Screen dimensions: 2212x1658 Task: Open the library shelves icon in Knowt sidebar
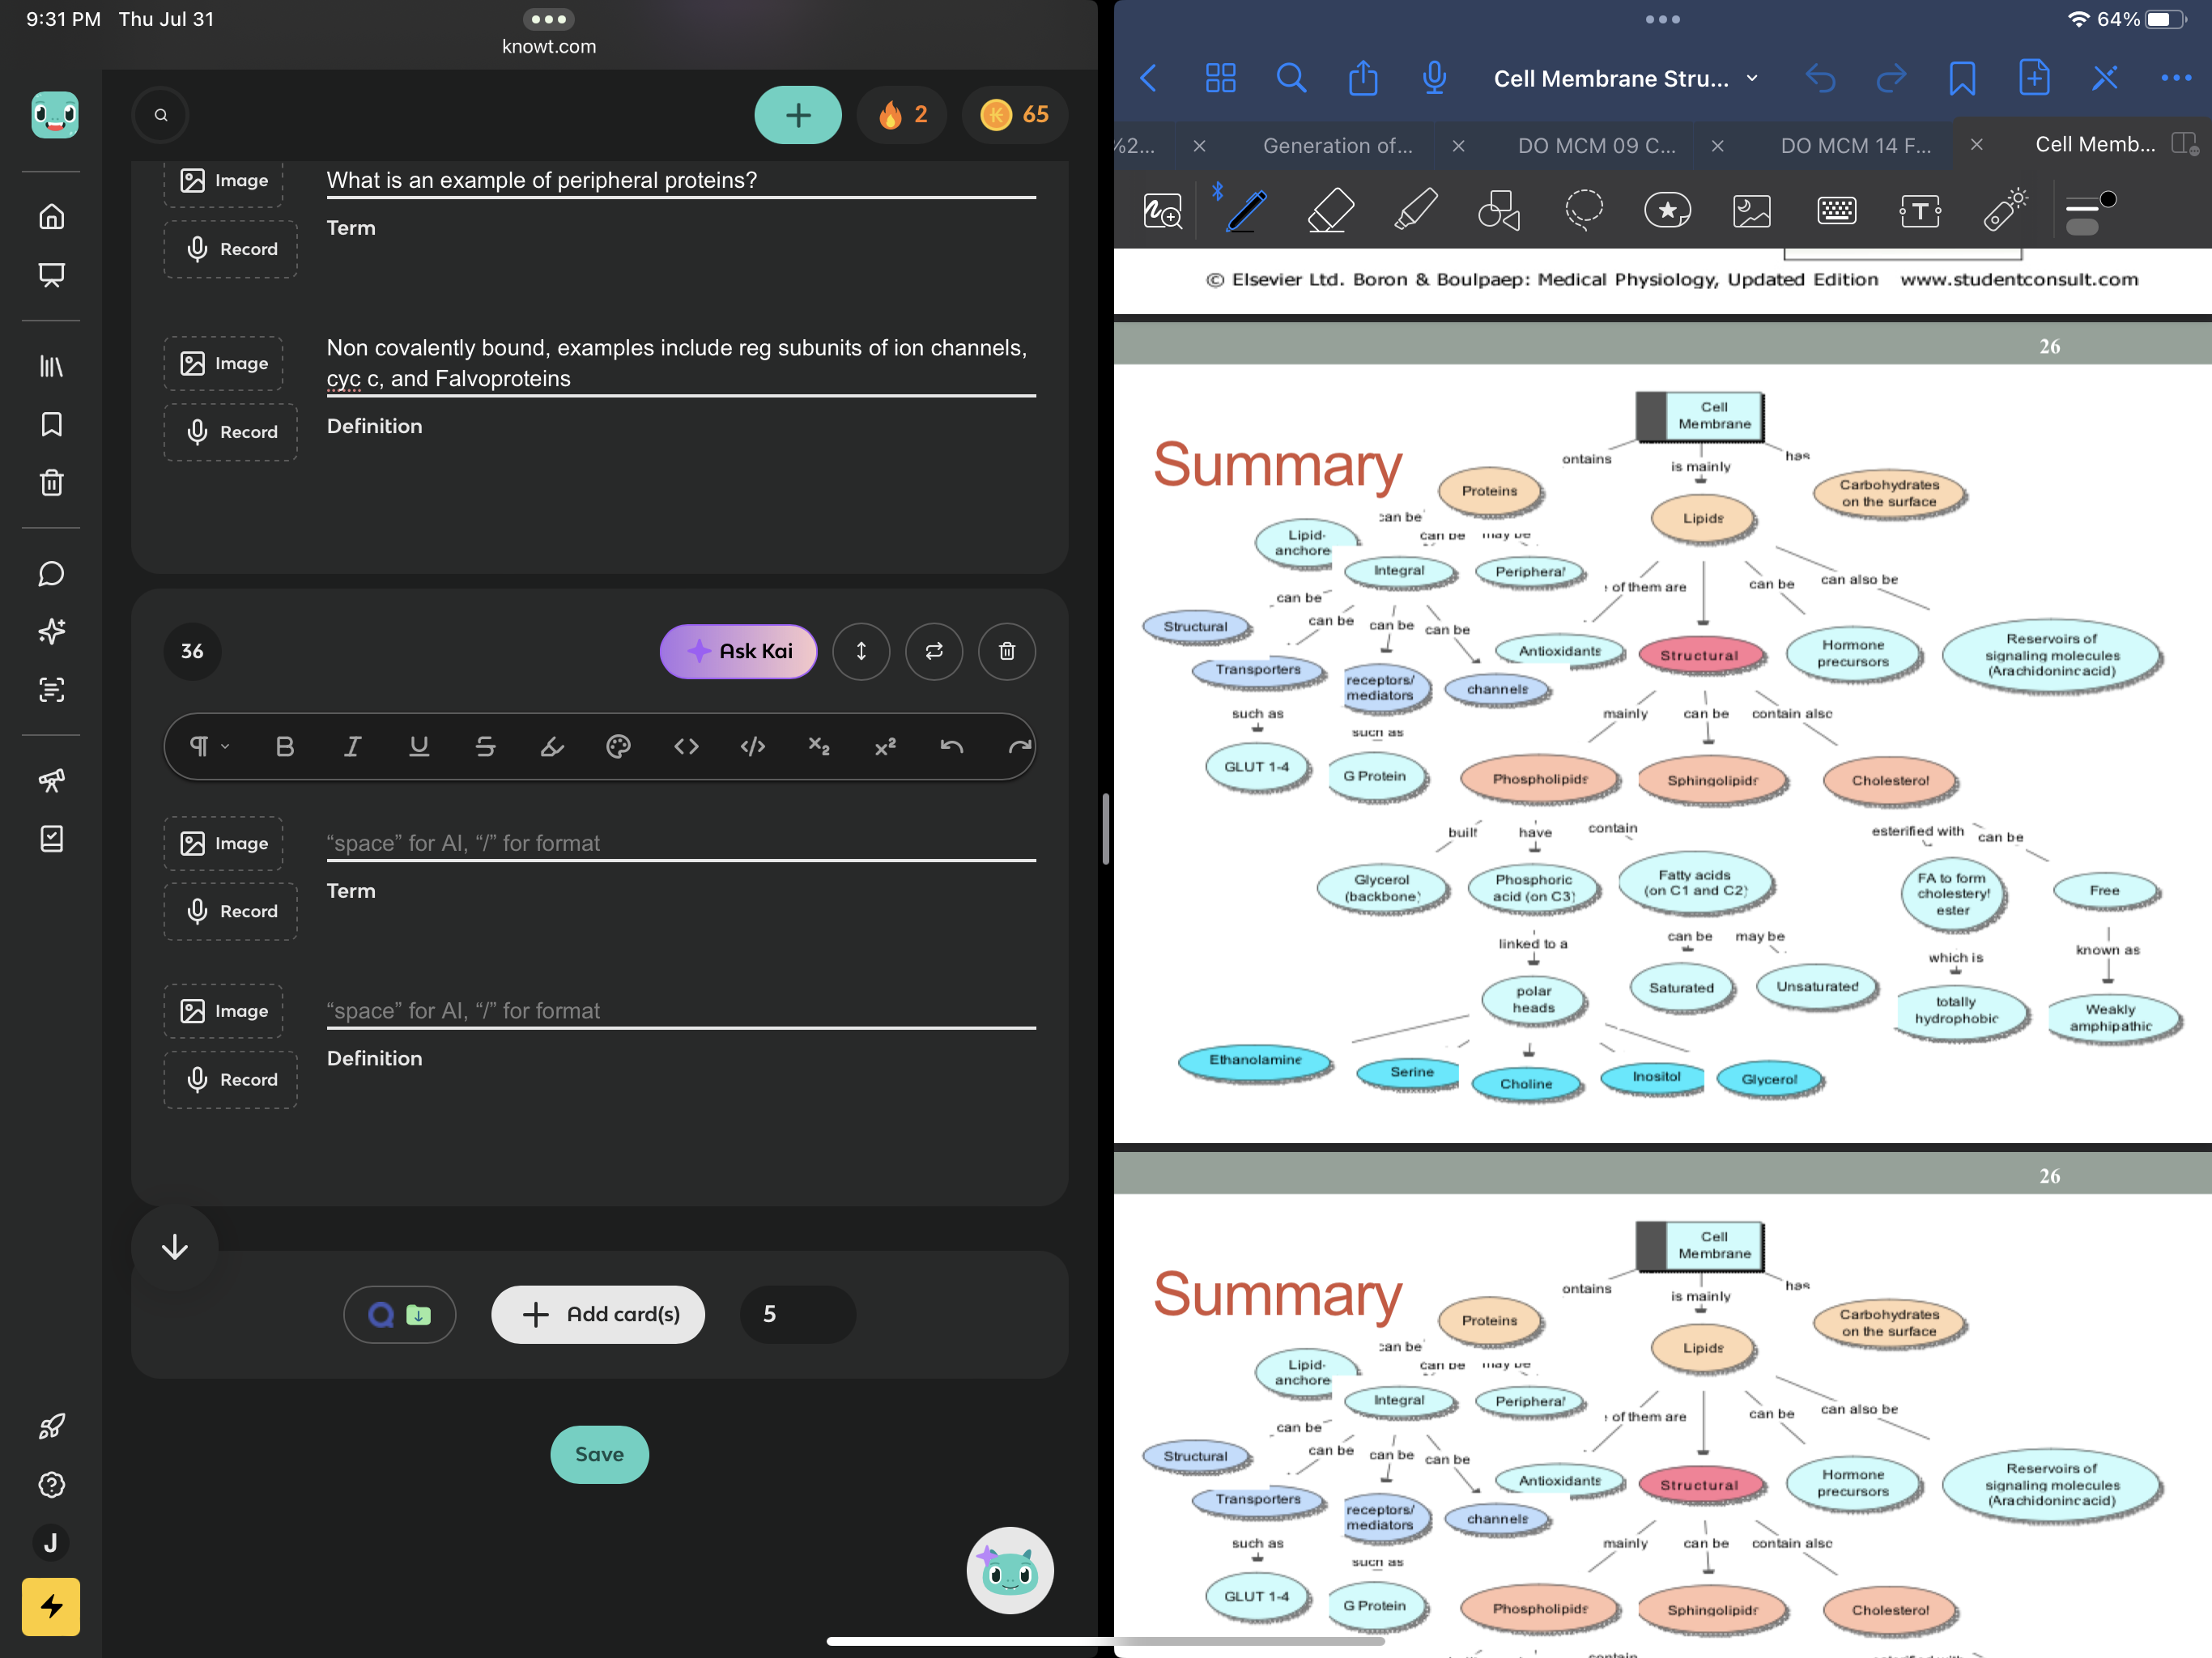(x=51, y=366)
